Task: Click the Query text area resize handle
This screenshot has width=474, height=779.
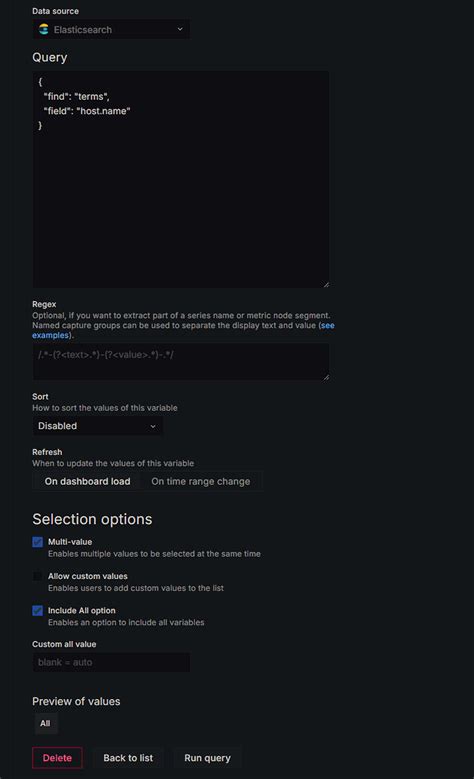Action: pyautogui.click(x=326, y=285)
